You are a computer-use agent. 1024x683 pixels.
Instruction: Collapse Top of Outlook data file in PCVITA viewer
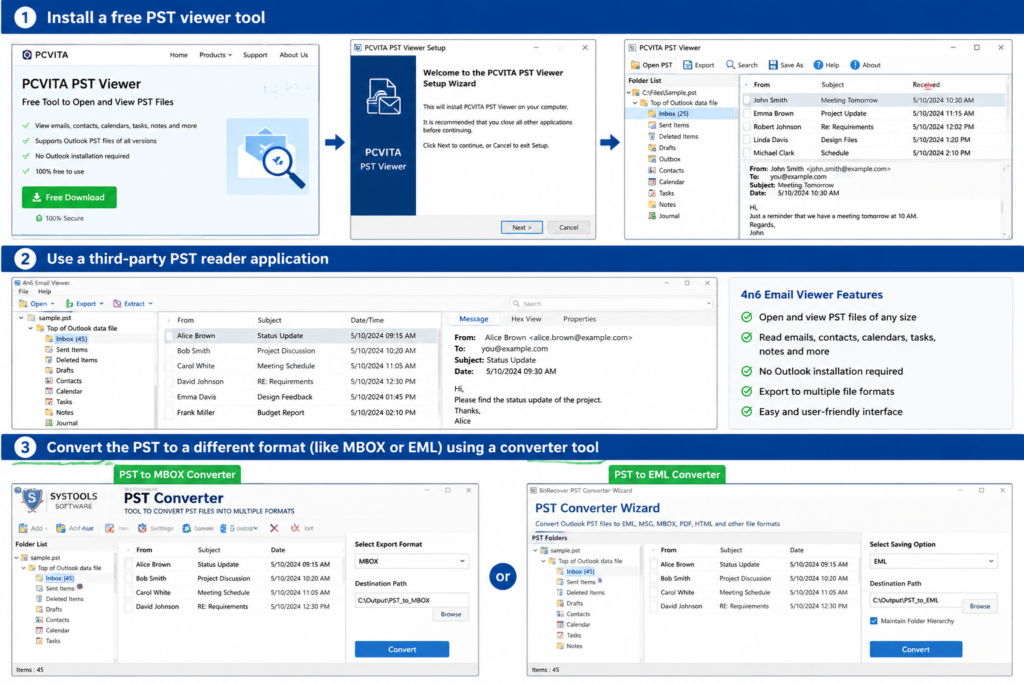(x=635, y=103)
